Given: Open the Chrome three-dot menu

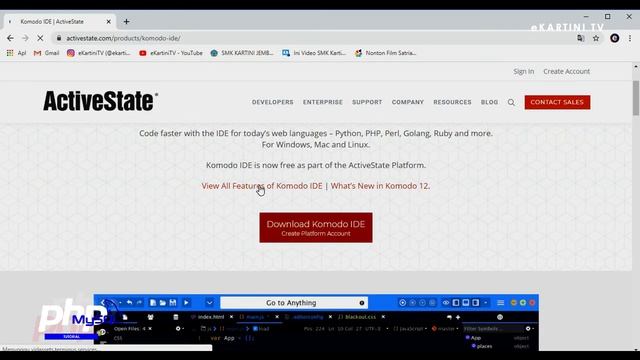Looking at the screenshot, I should pyautogui.click(x=630, y=38).
